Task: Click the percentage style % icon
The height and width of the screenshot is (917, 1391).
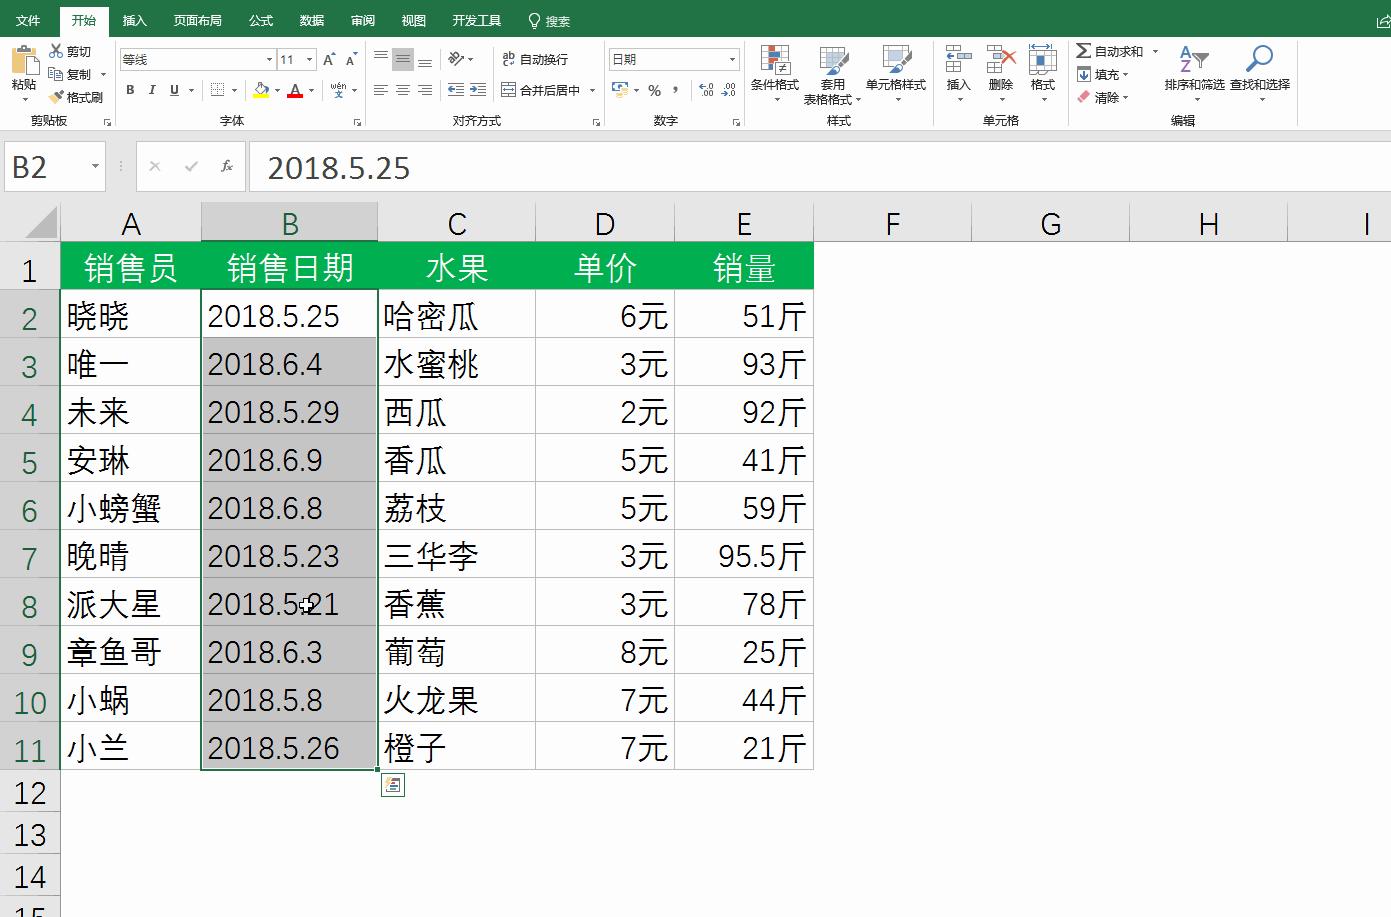Action: (x=655, y=90)
